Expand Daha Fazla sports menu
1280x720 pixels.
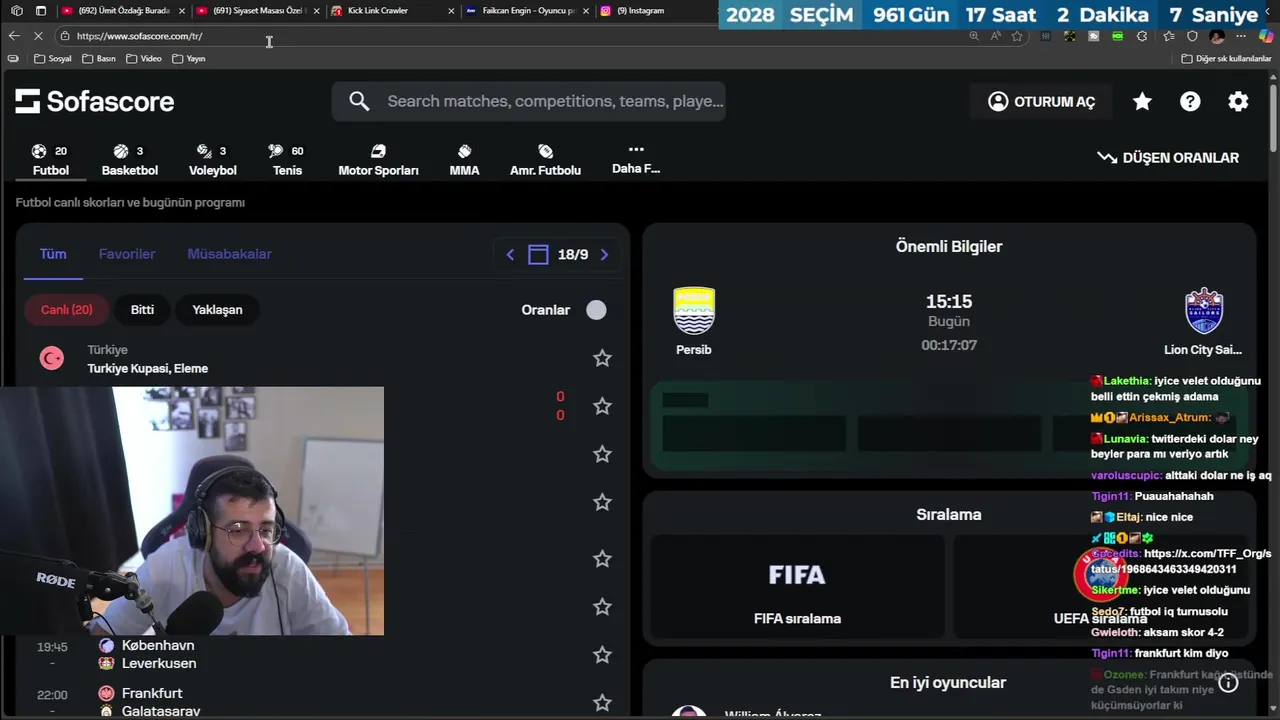click(x=636, y=159)
